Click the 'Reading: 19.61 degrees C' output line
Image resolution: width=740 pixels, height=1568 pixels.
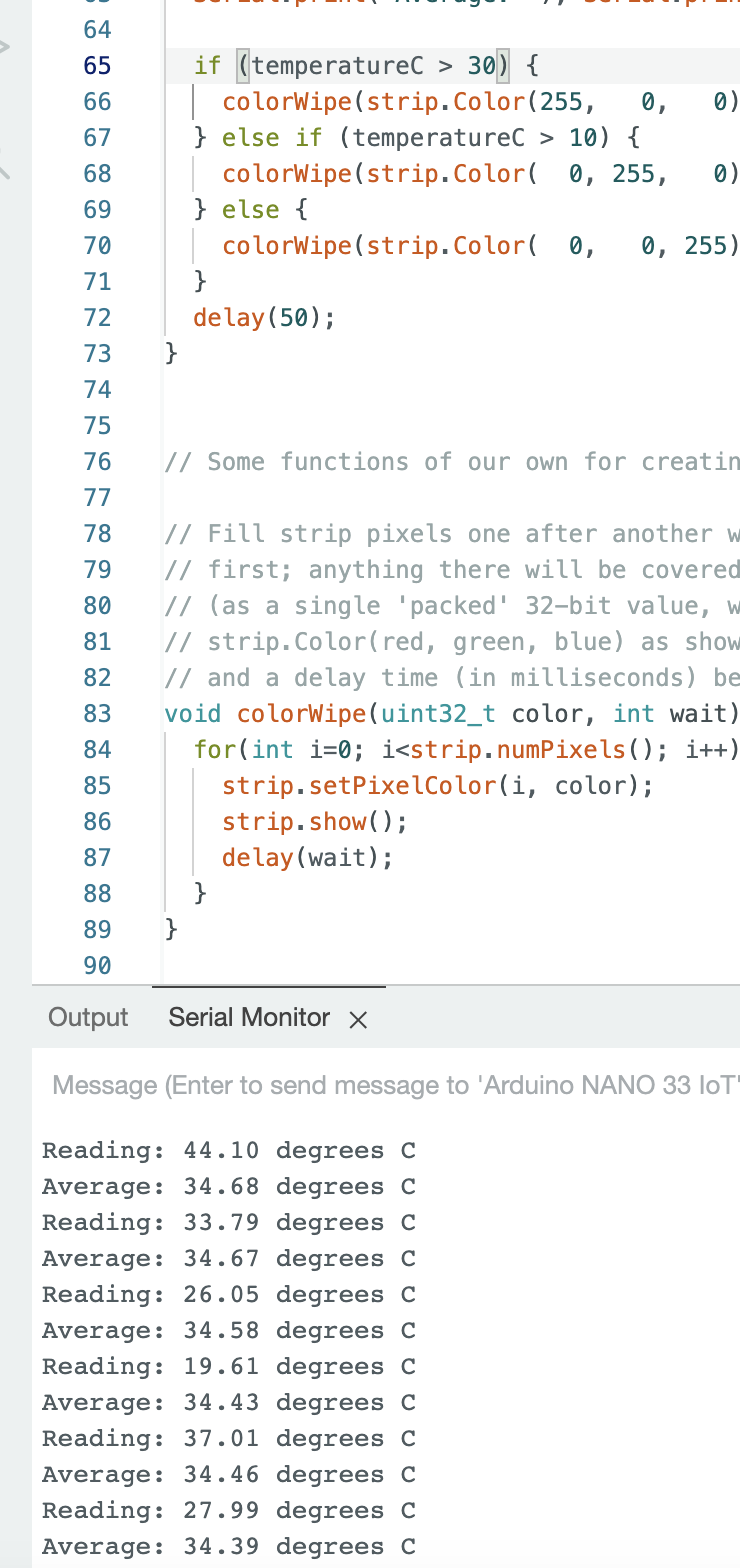[x=228, y=1367]
